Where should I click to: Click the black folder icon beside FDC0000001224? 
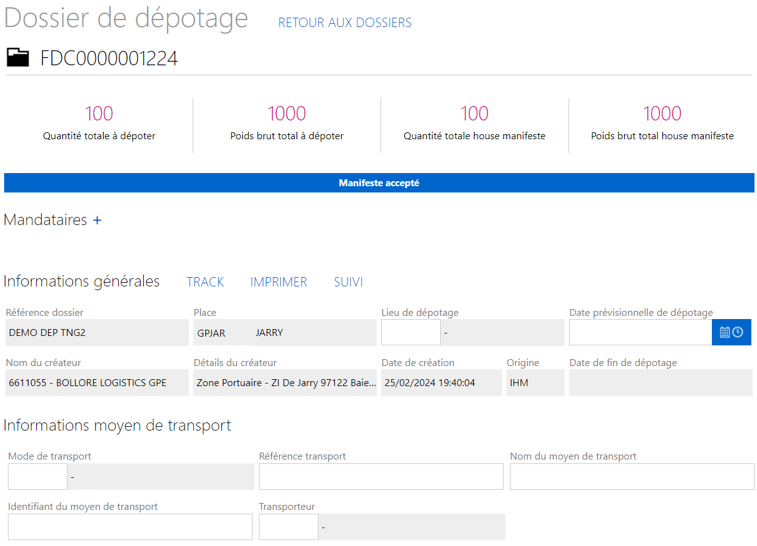(18, 58)
